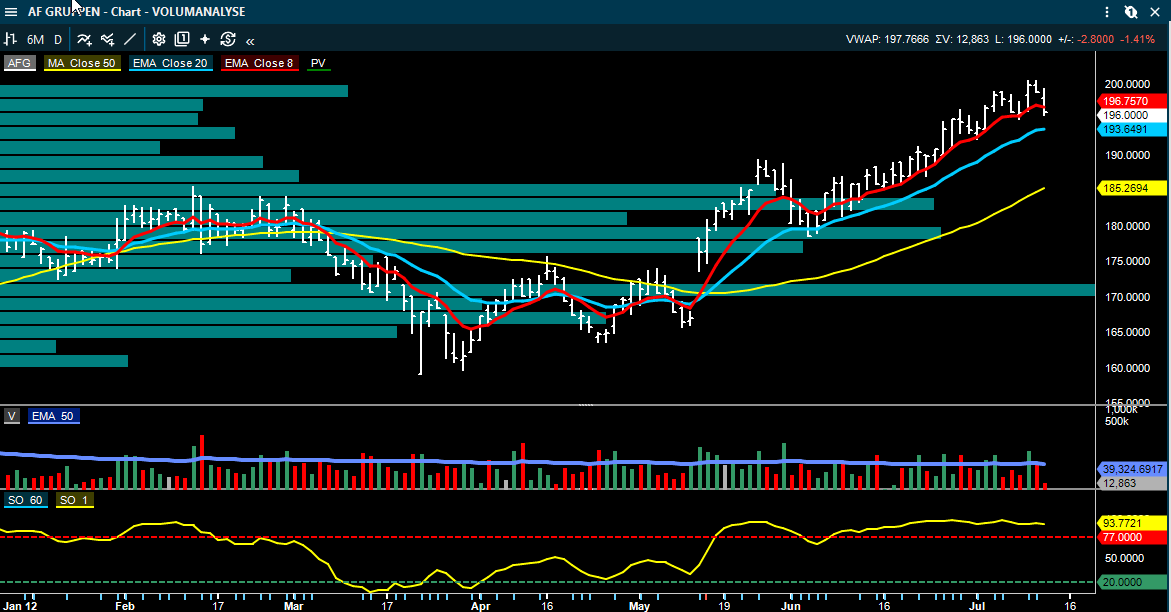Image resolution: width=1171 pixels, height=612 pixels.
Task: Click the May date axis label
Action: 639,606
